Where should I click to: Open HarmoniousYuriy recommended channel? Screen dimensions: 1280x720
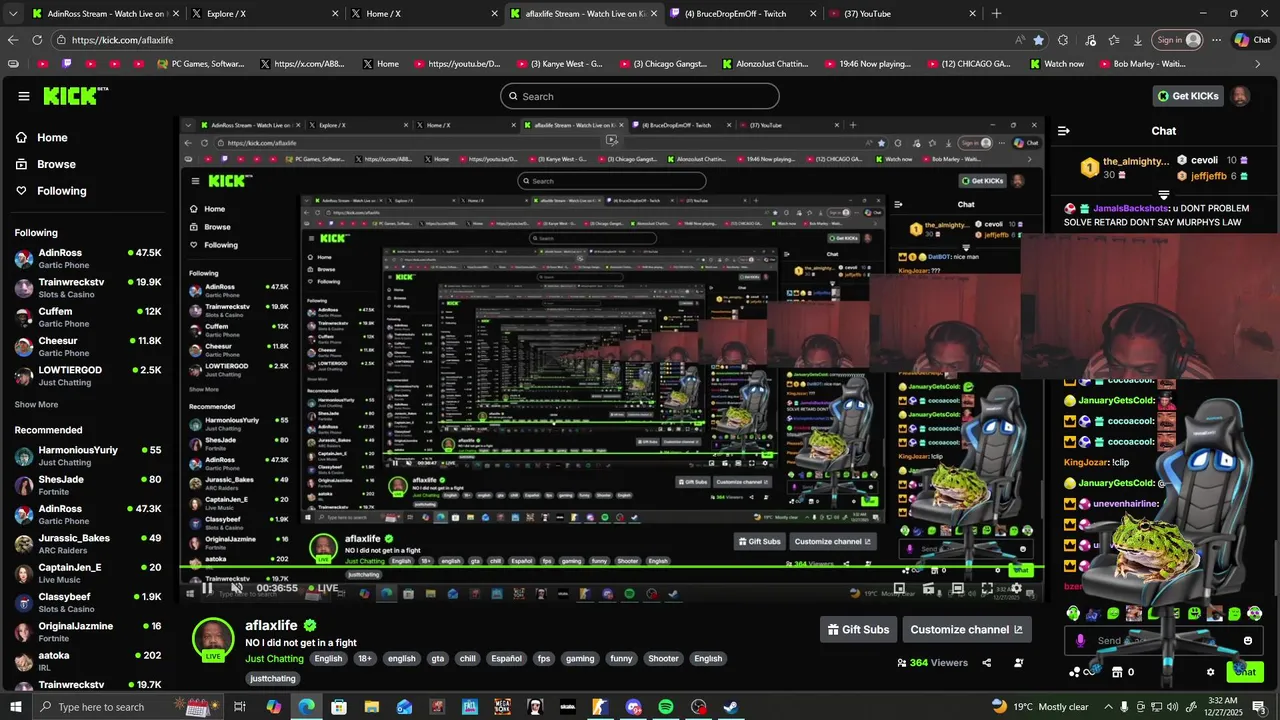pos(88,456)
